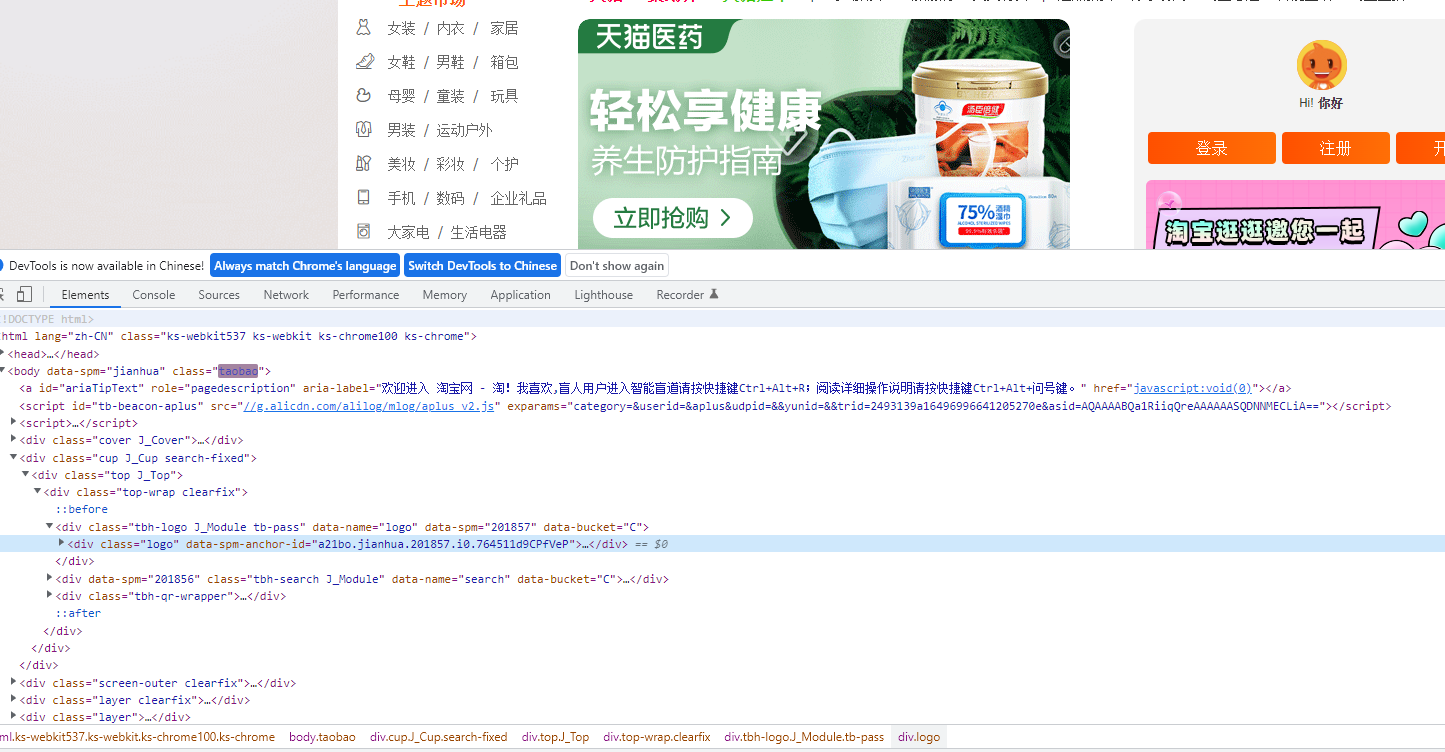Open the 内衣 category link
The height and width of the screenshot is (752, 1445).
451,28
